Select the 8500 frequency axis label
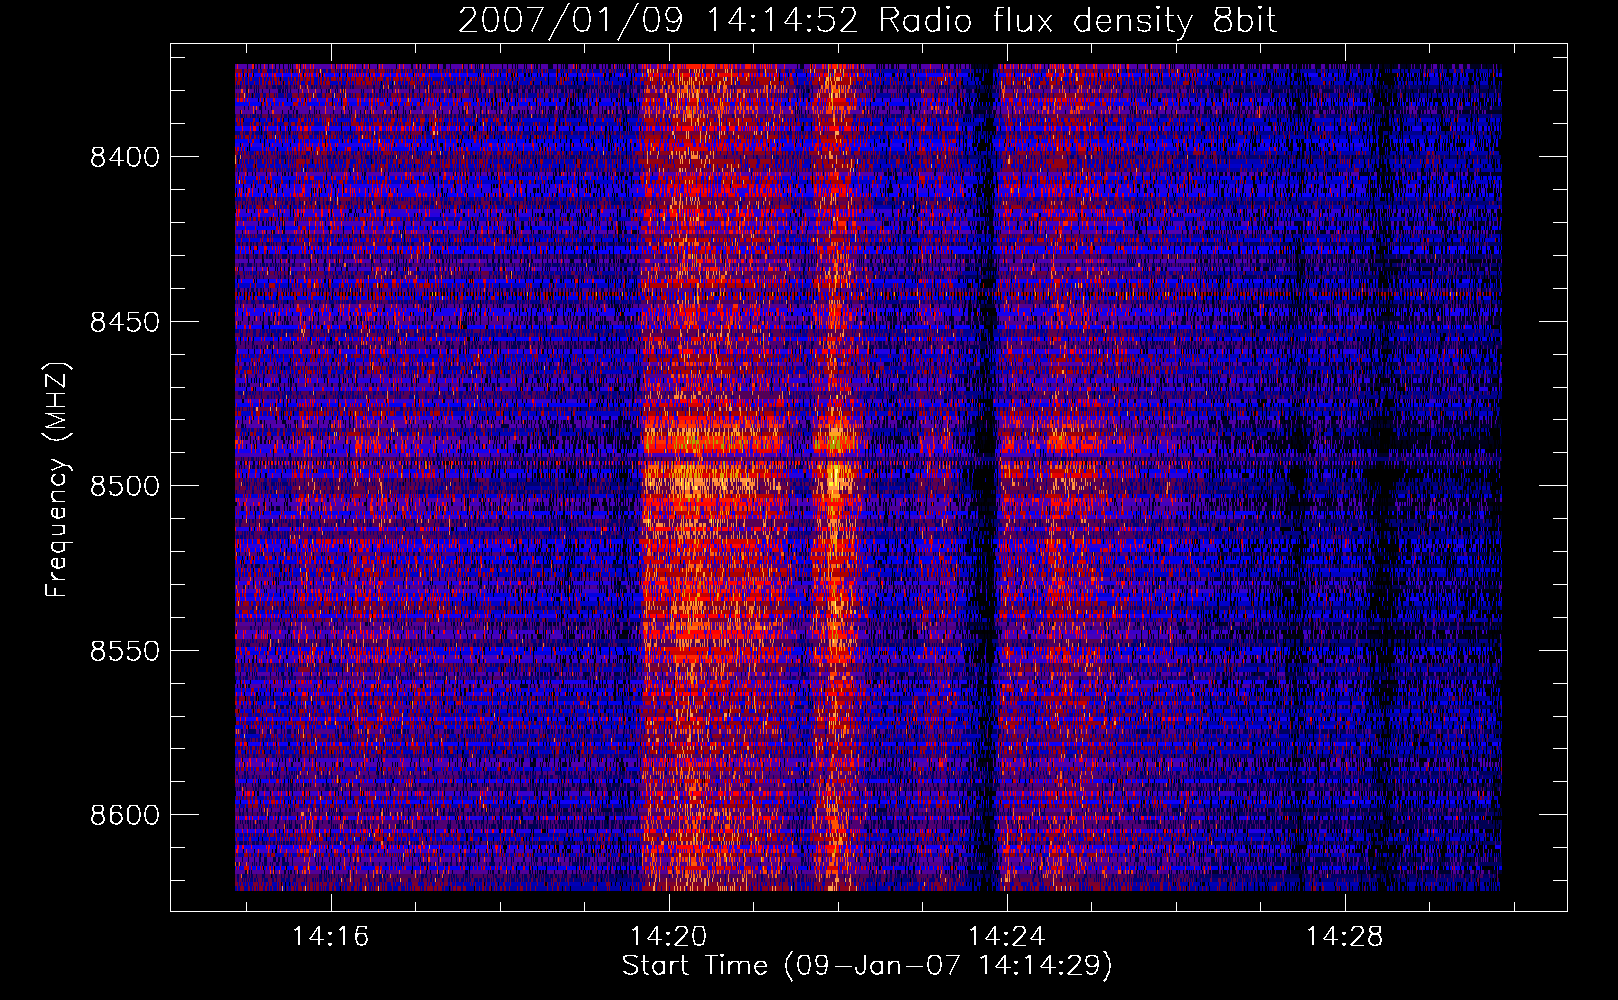1618x1000 pixels. pos(124,487)
